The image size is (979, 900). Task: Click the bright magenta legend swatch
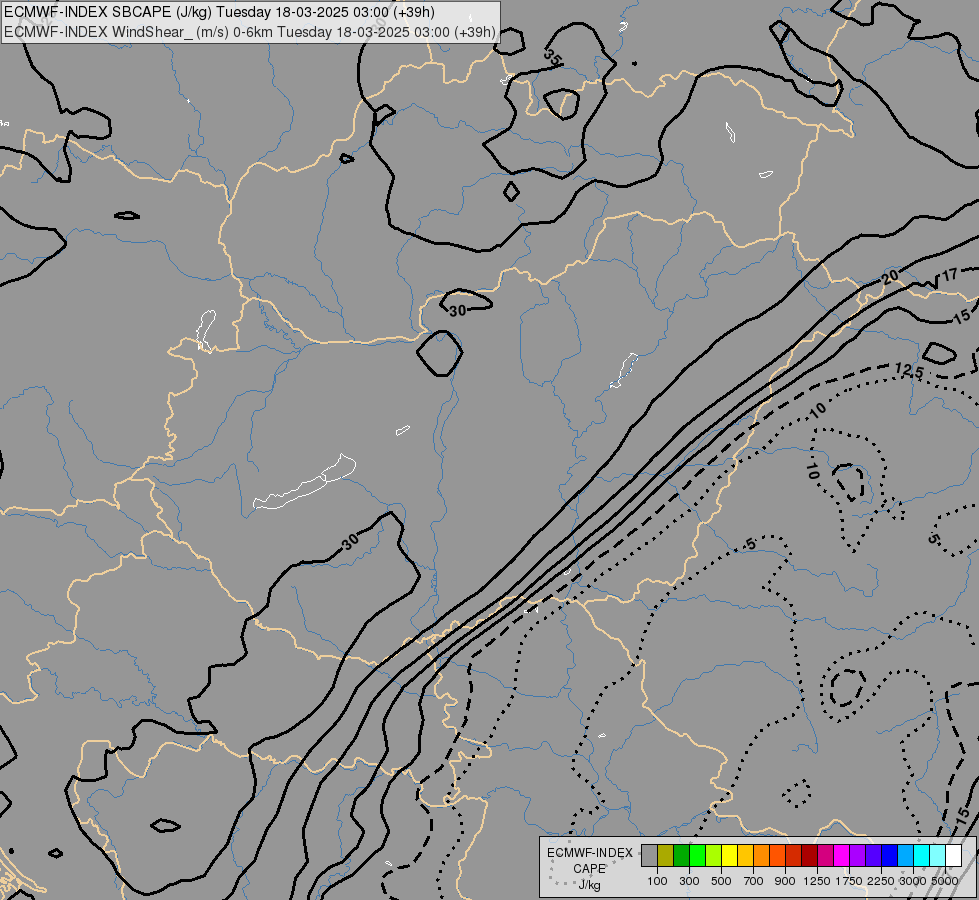pyautogui.click(x=842, y=855)
